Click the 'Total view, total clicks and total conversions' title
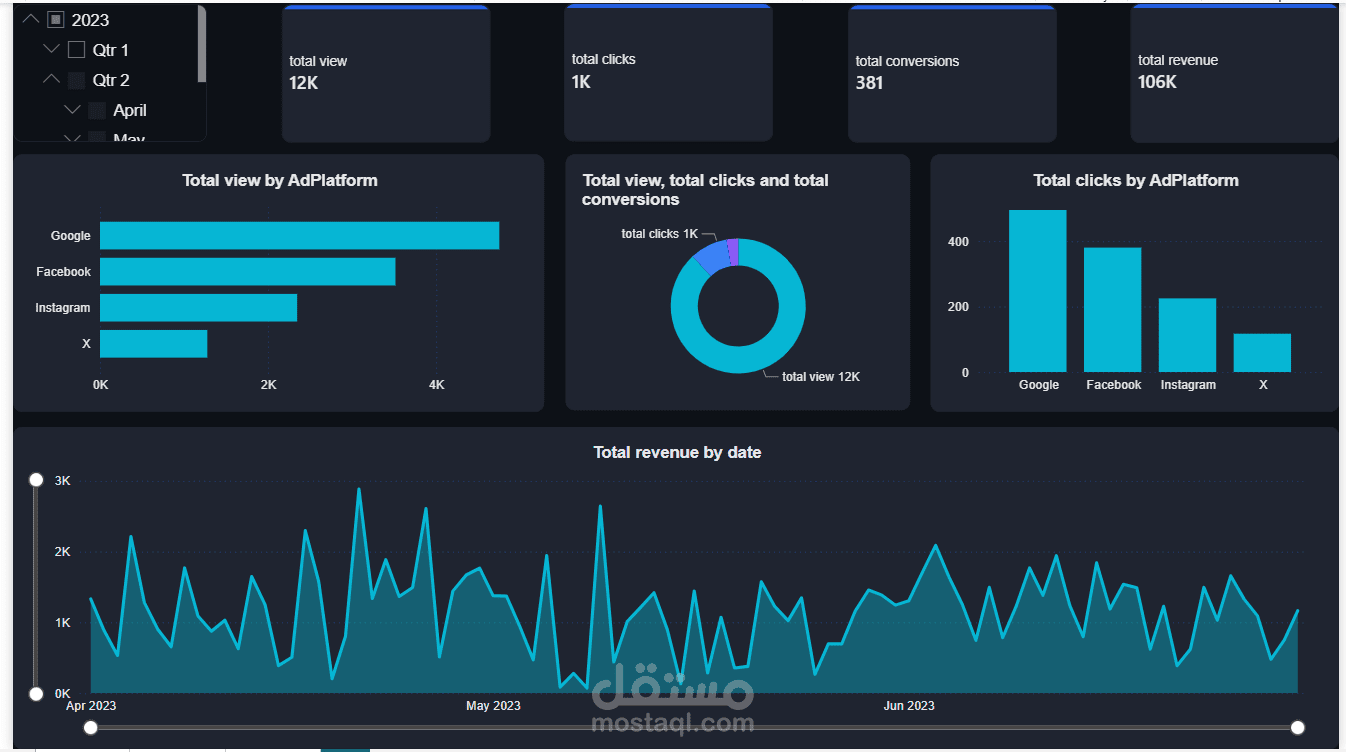Viewport: 1346px width, 752px height. point(705,190)
